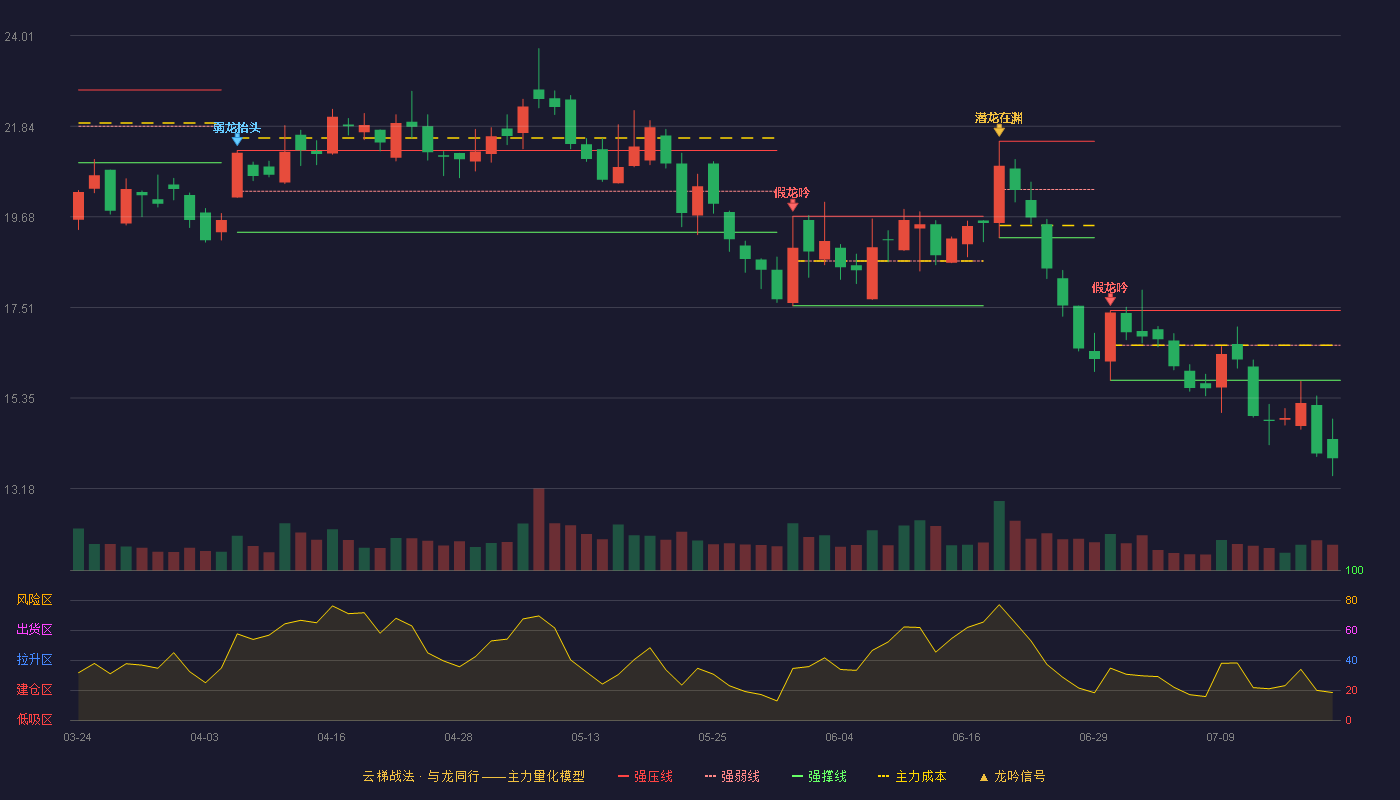Image resolution: width=1400 pixels, height=800 pixels.
Task: Click the 出货区 zone label
Action: [x=34, y=630]
